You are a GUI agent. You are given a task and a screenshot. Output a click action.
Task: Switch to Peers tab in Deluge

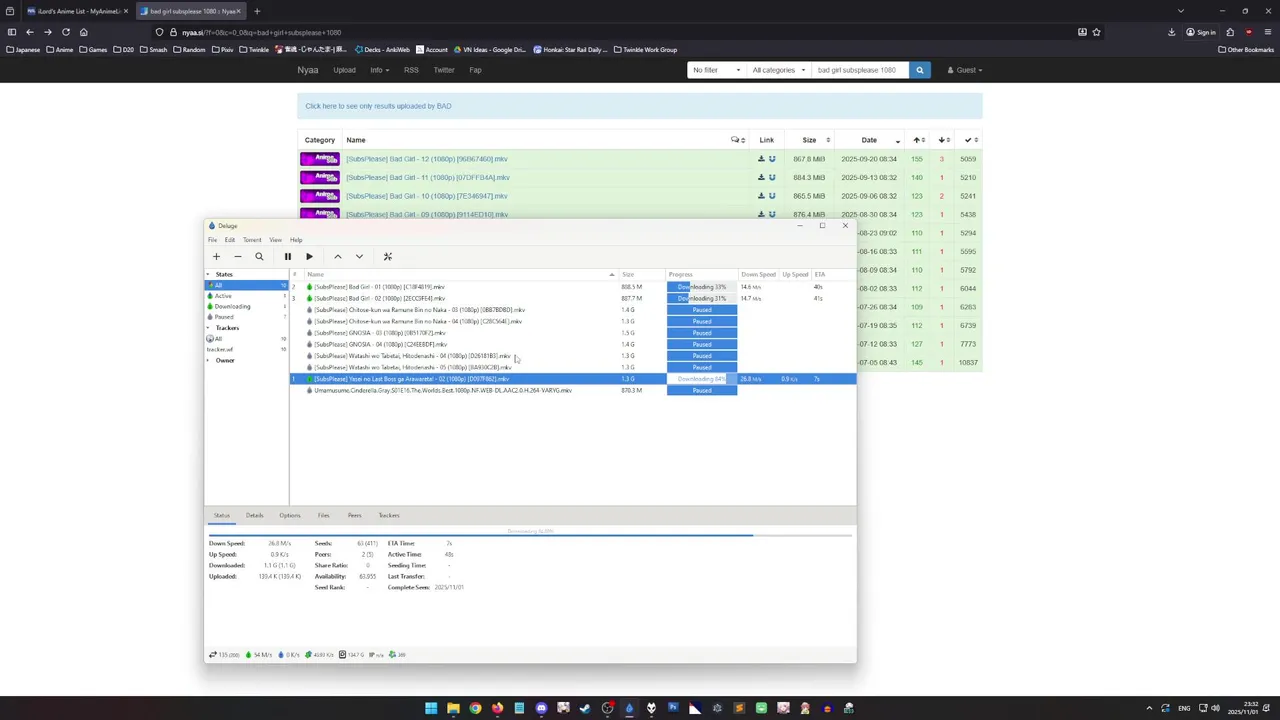pos(354,516)
